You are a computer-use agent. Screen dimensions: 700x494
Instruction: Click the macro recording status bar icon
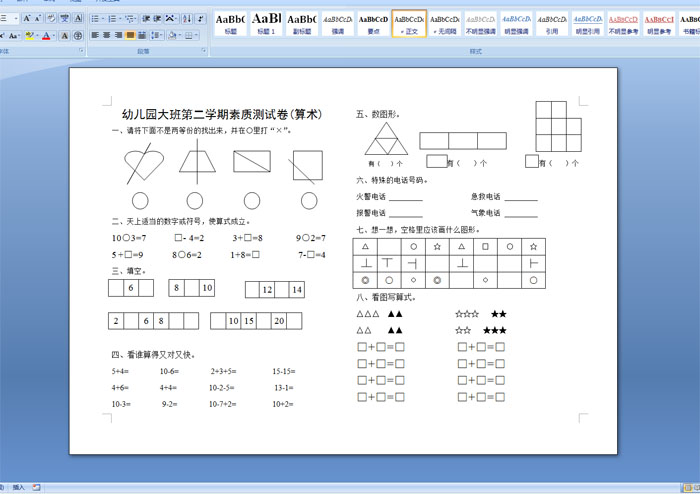(36, 487)
